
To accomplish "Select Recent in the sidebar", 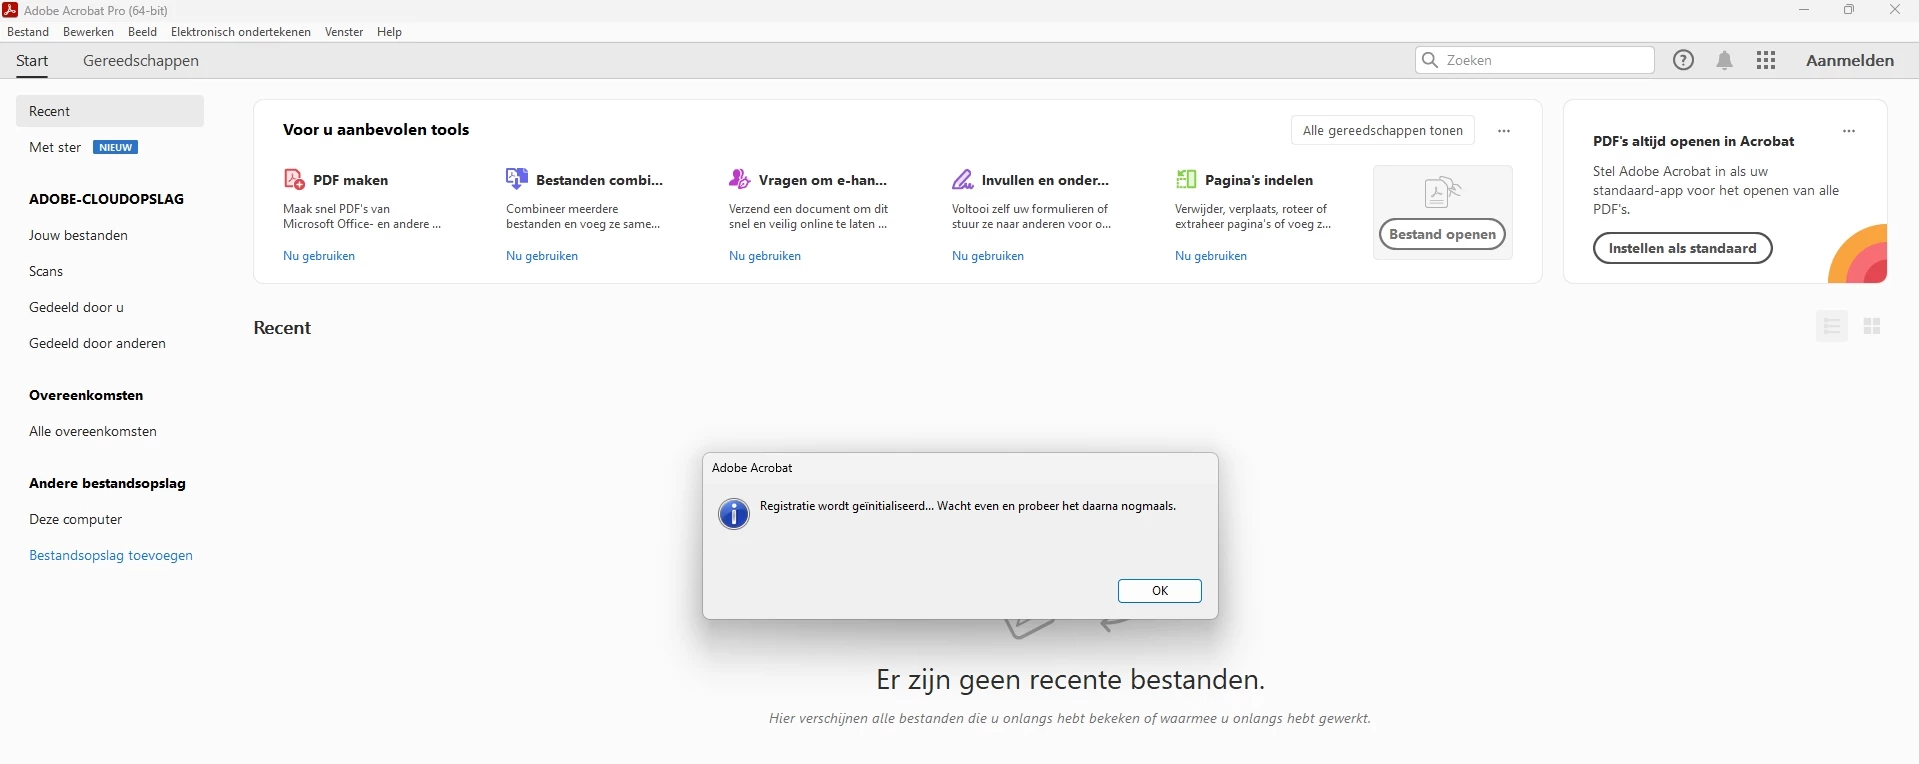I will click(x=110, y=111).
